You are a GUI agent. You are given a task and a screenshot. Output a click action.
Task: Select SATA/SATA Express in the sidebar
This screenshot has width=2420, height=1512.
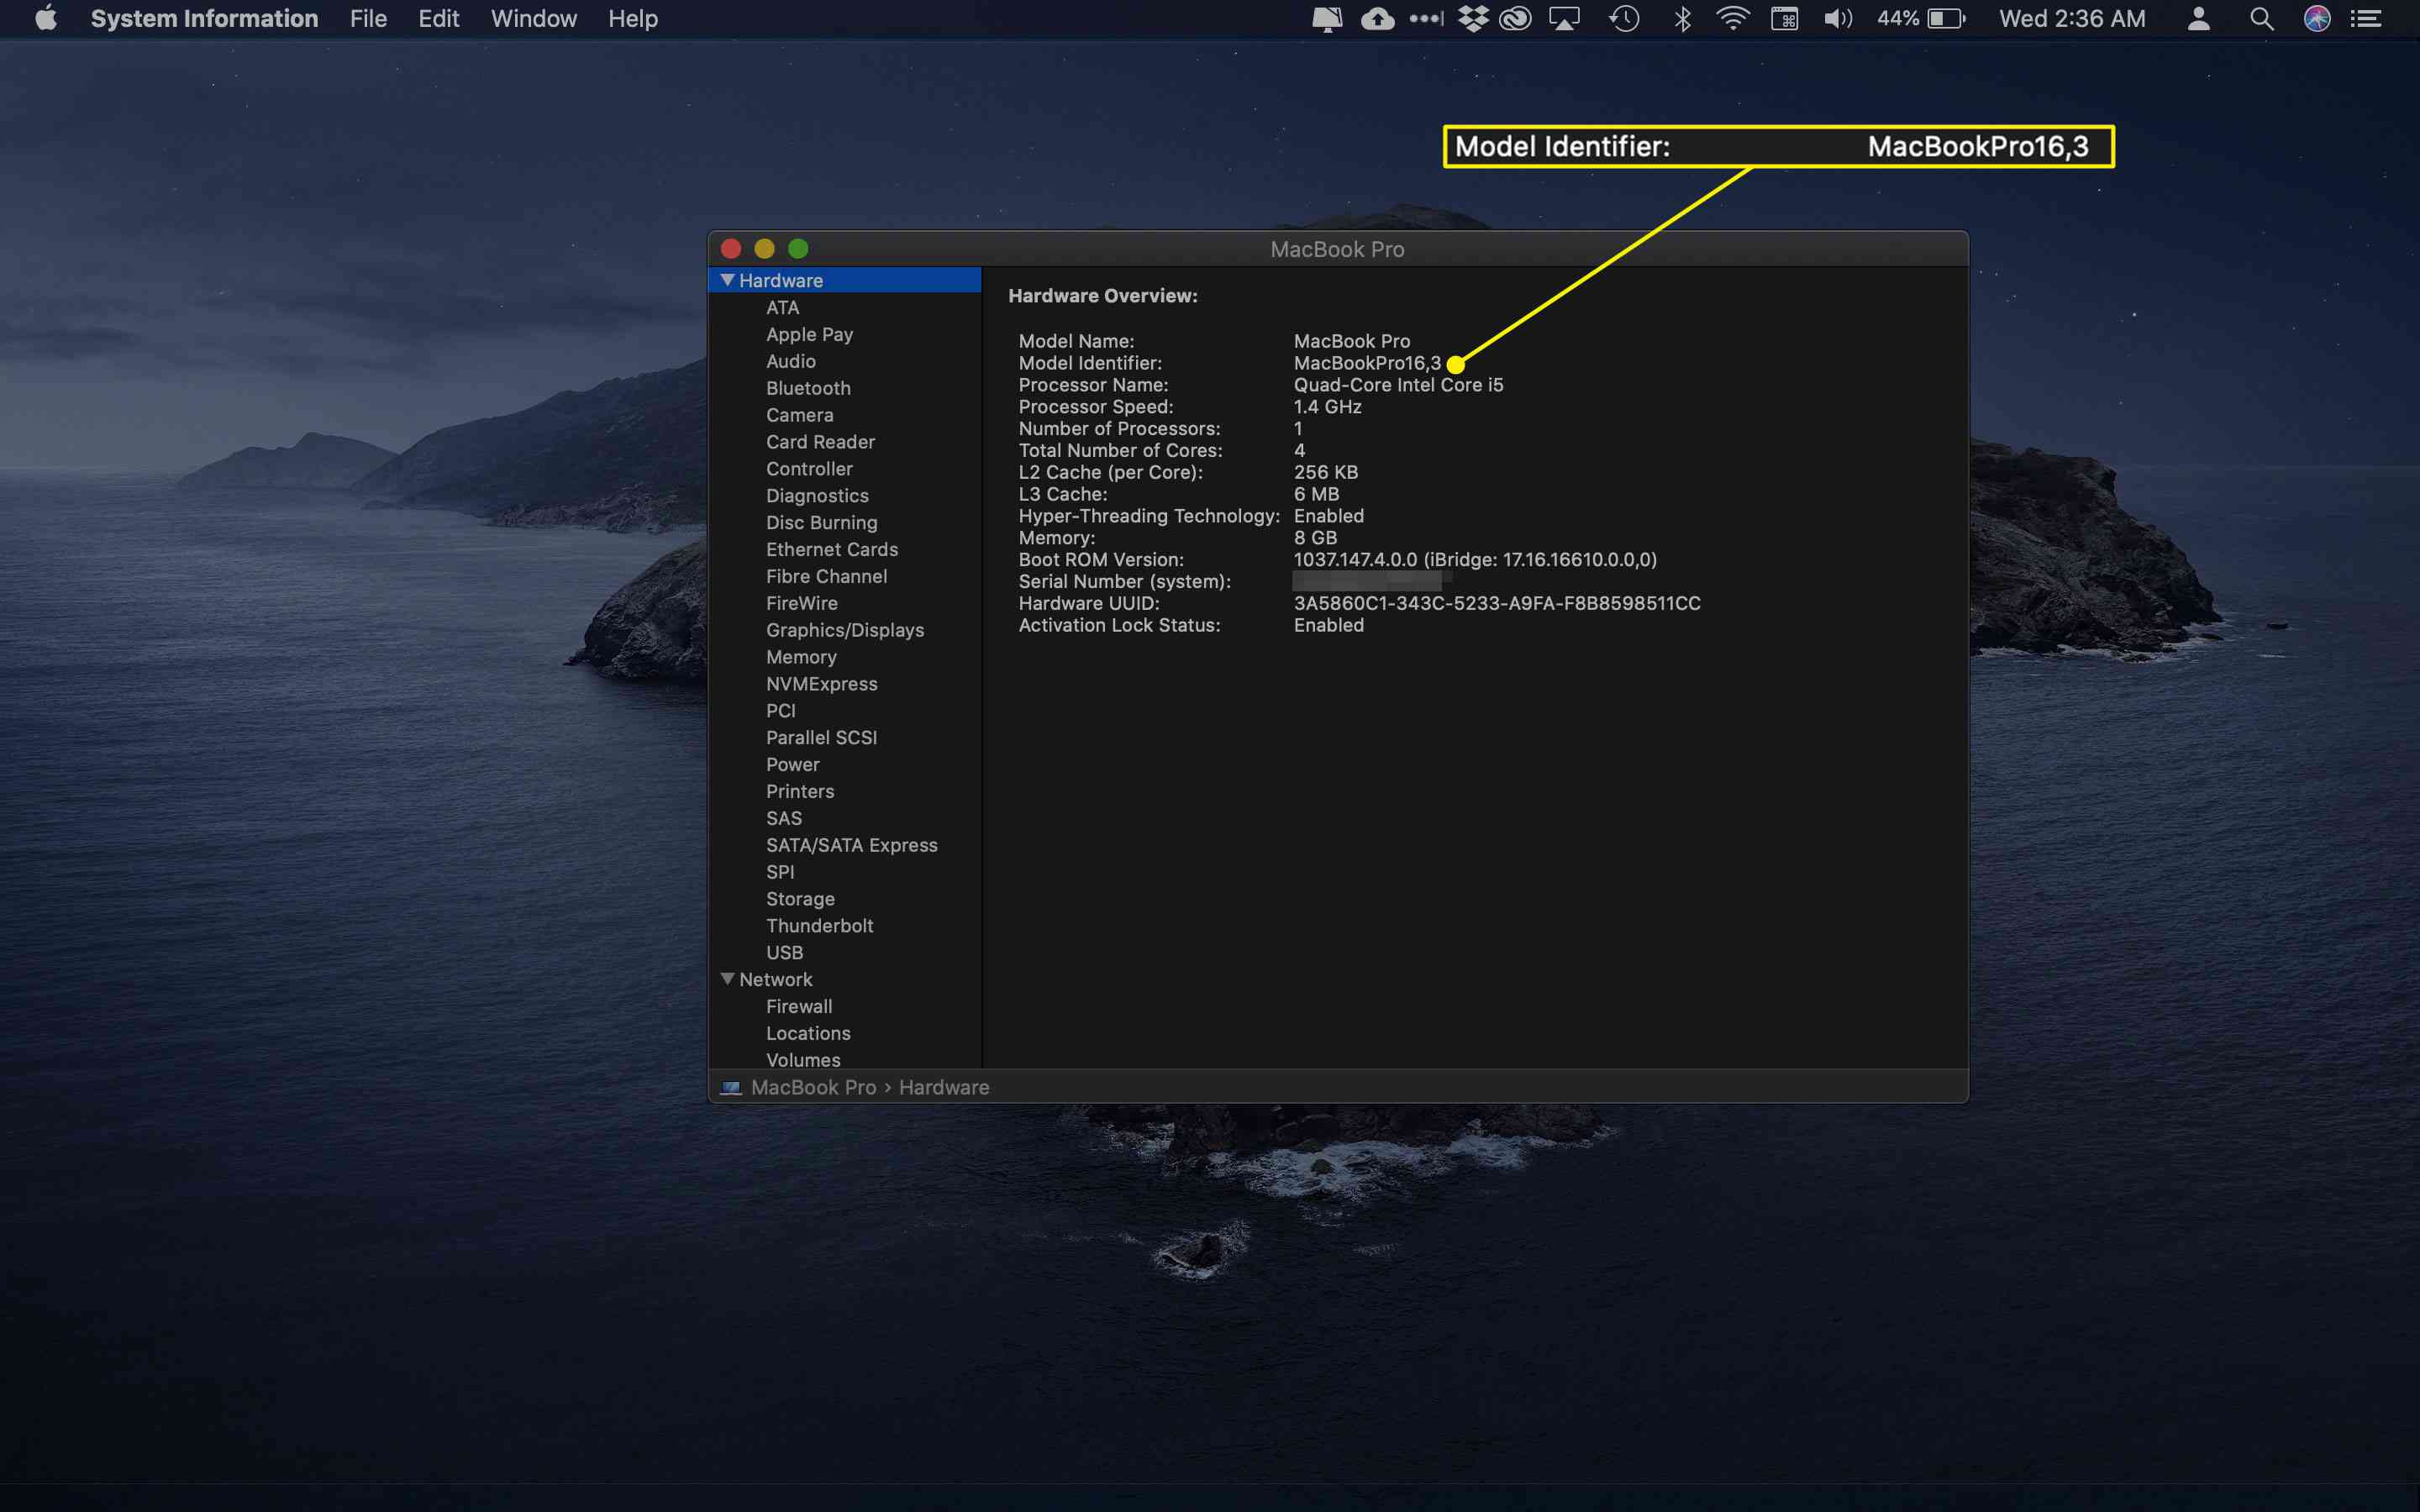[x=852, y=845]
